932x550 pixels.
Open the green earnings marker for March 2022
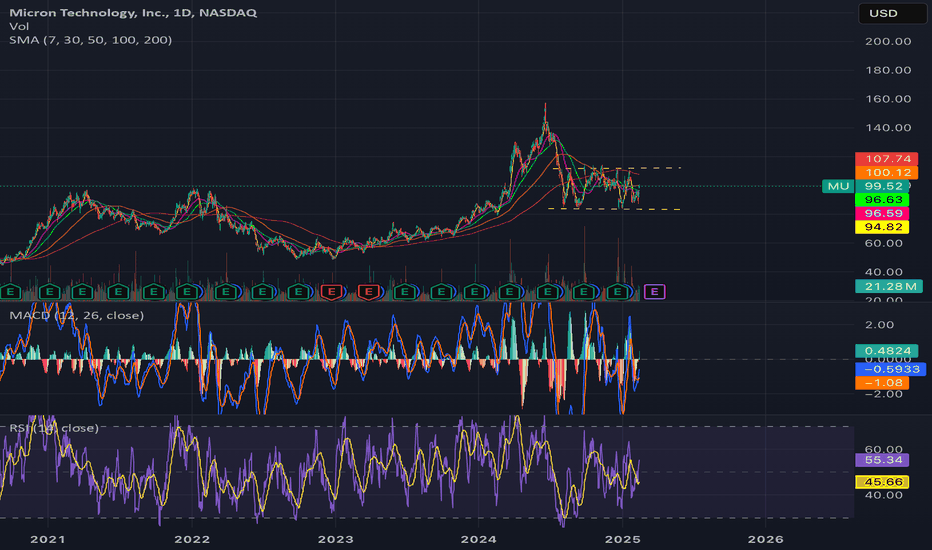click(226, 291)
